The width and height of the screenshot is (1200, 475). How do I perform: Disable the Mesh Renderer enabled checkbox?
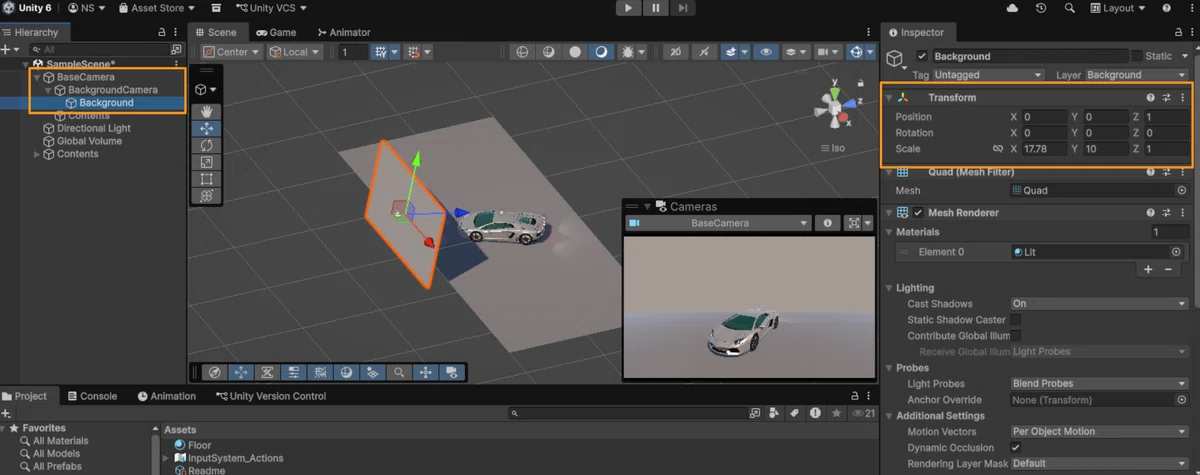918,213
